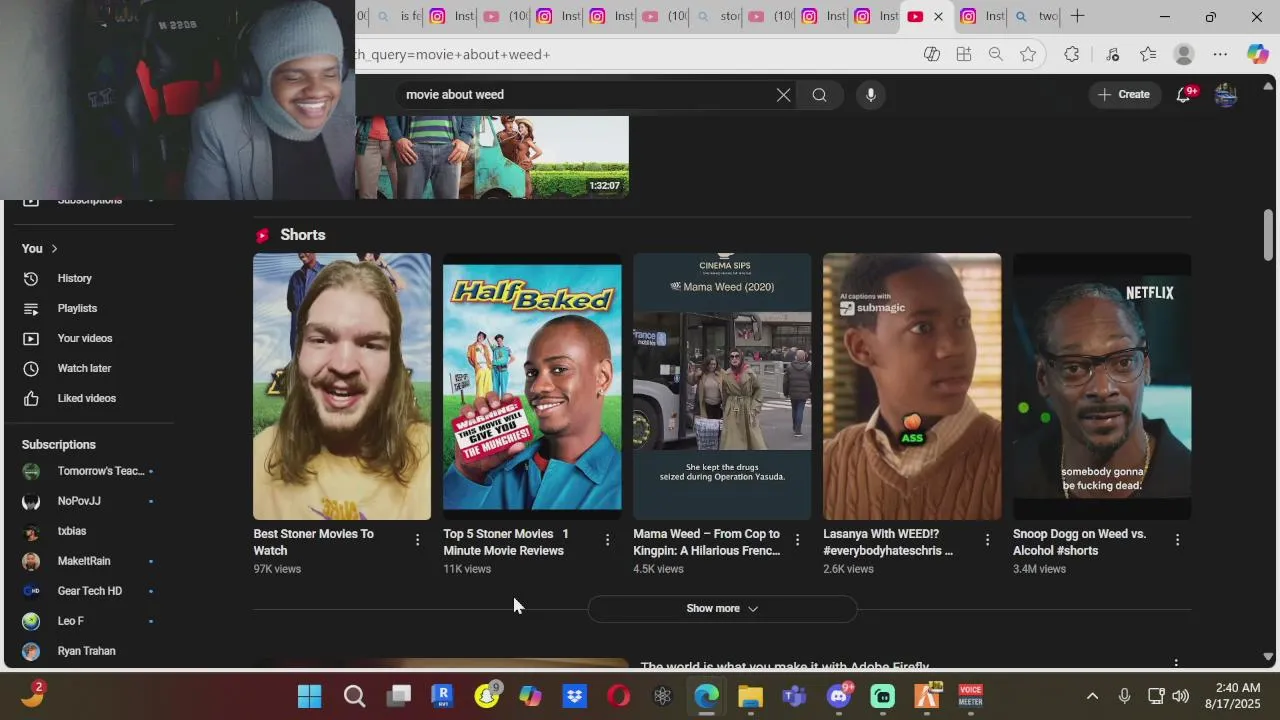The width and height of the screenshot is (1280, 720).
Task: Play 'Lasanya With WEED!?' short thumbnail
Action: pyautogui.click(x=912, y=386)
